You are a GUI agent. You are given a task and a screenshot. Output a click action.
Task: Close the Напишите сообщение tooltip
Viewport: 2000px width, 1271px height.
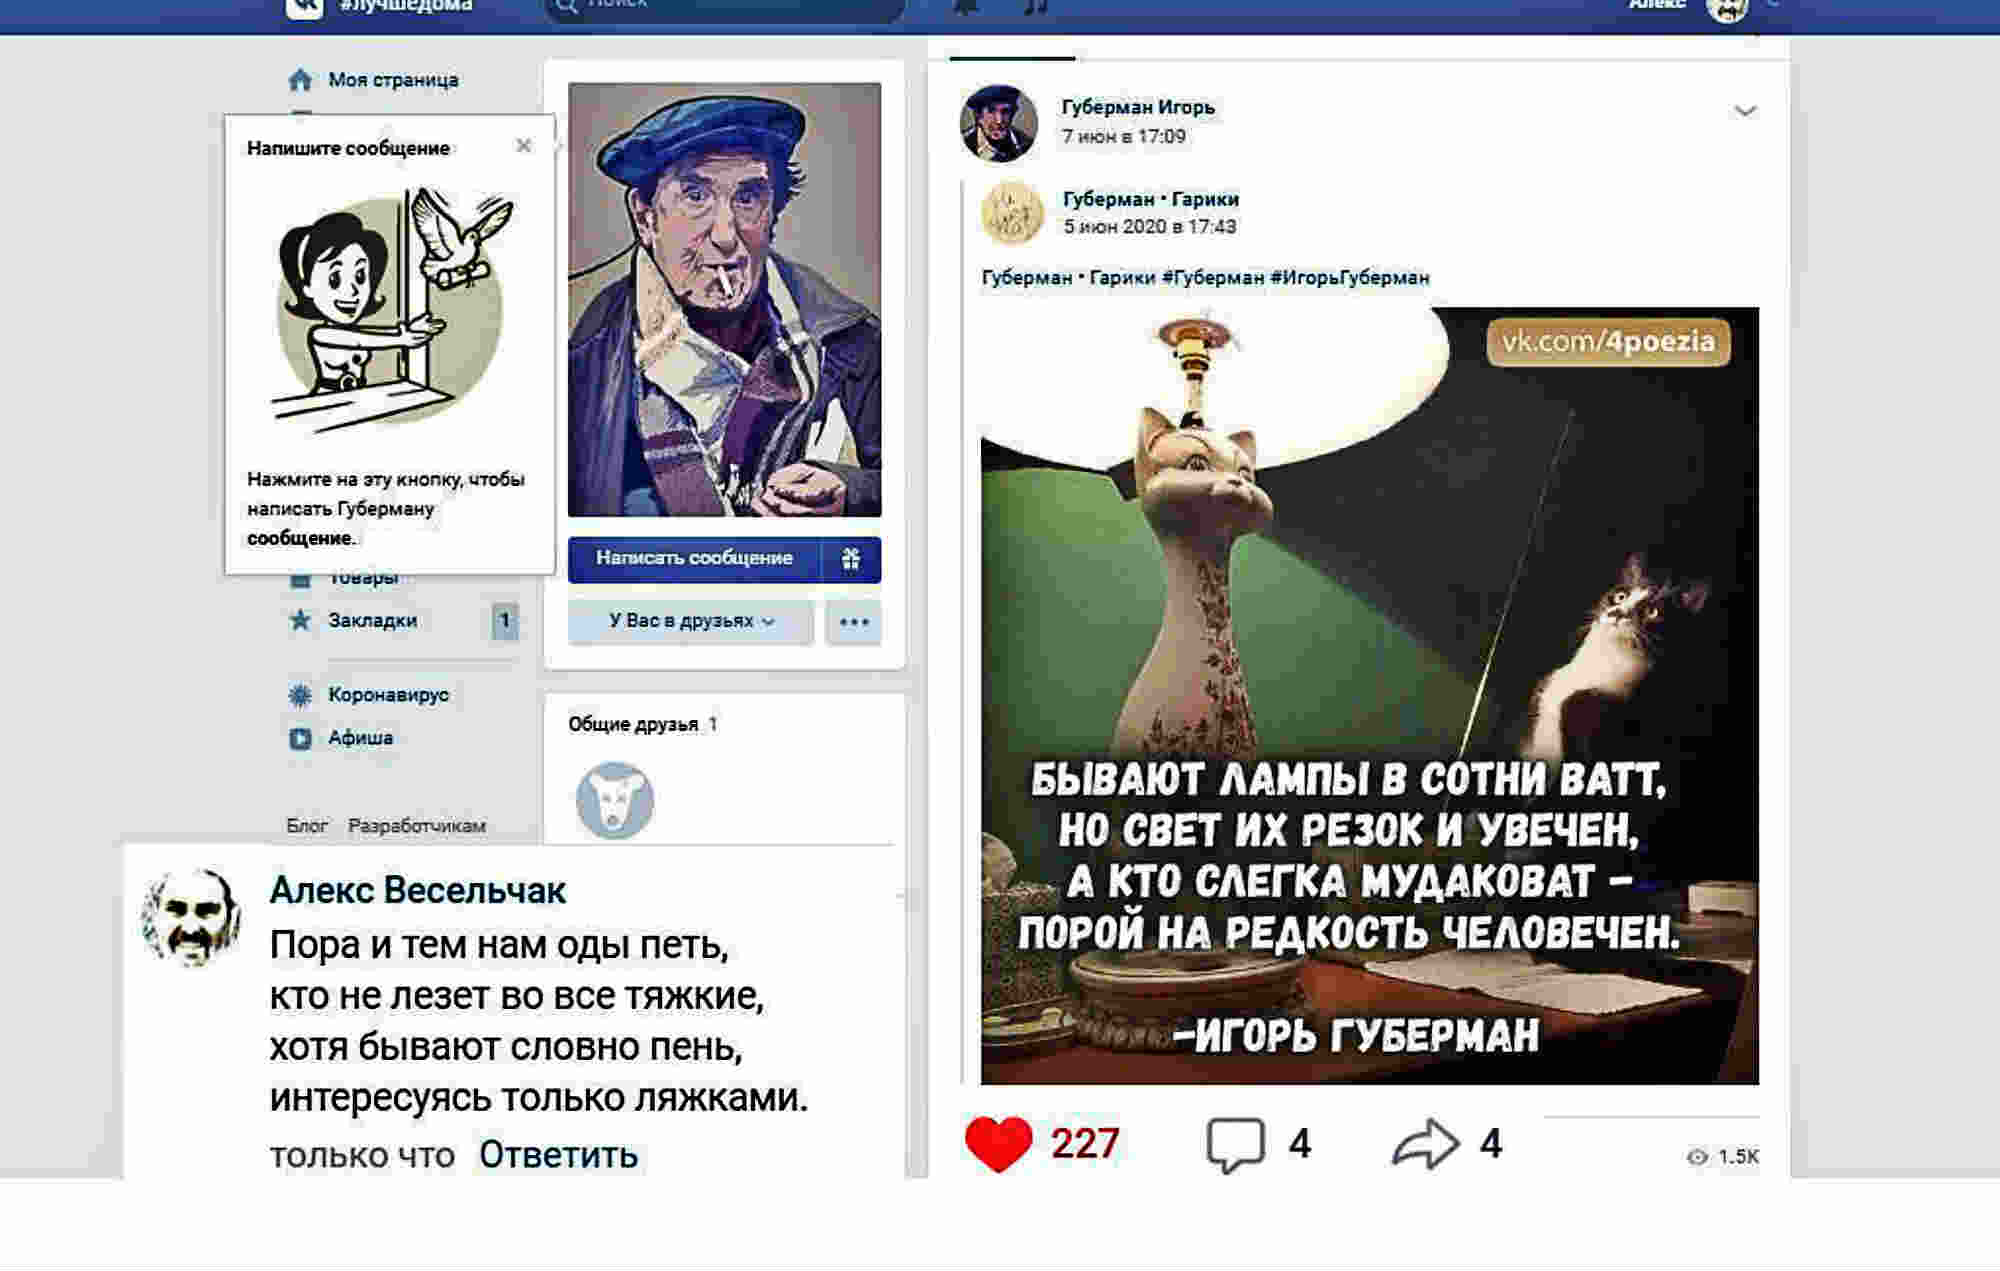524,146
